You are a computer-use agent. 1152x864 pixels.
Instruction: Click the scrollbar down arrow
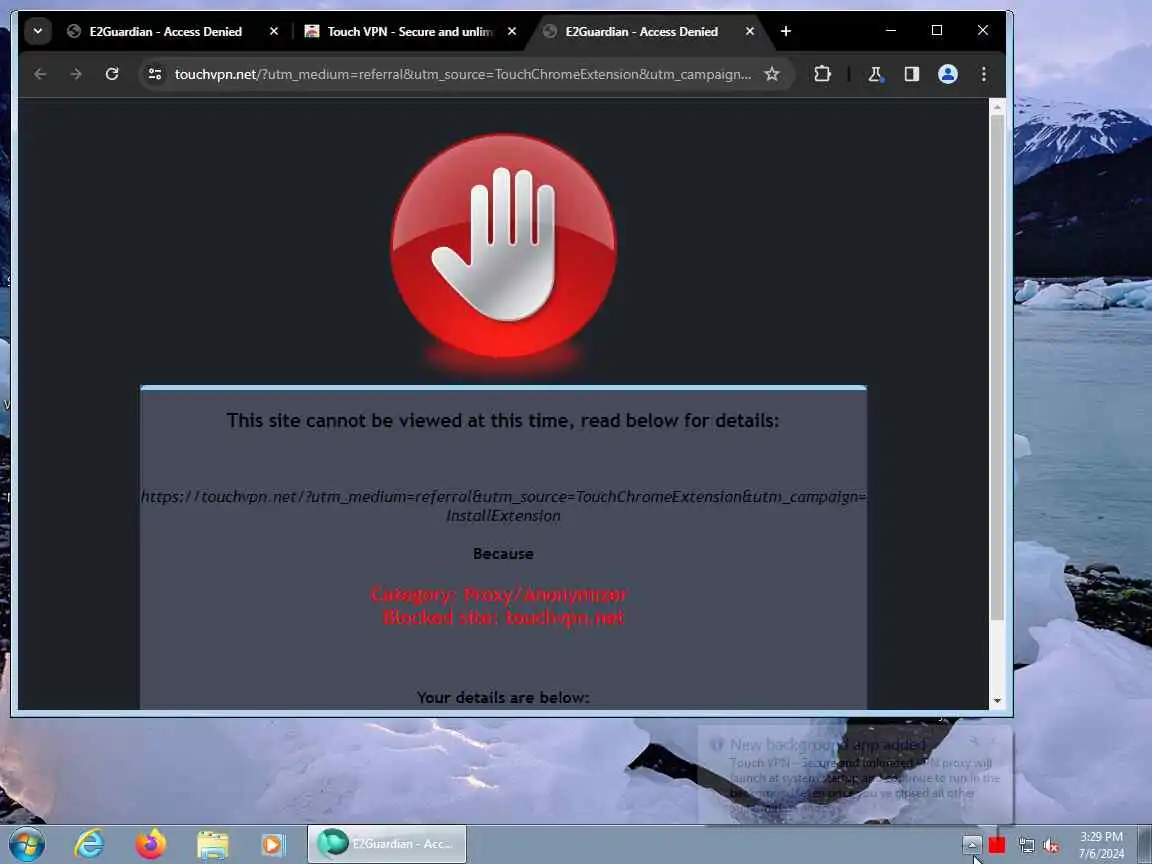tap(997, 701)
